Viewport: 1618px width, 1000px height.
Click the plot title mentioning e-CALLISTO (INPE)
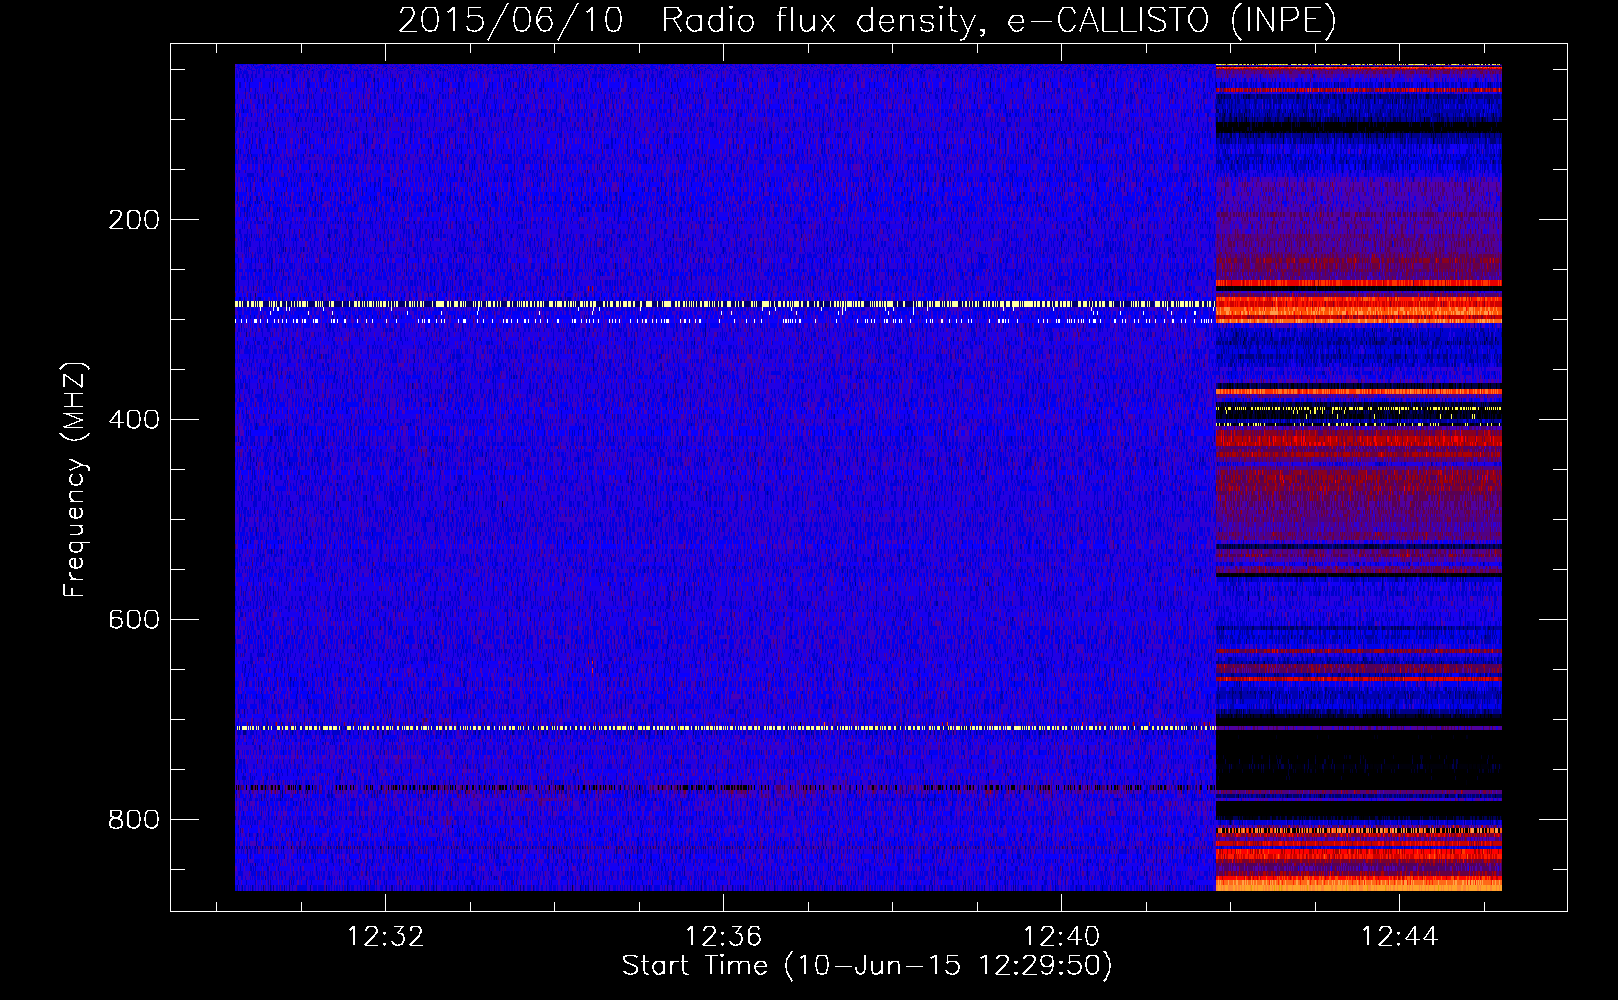867,20
